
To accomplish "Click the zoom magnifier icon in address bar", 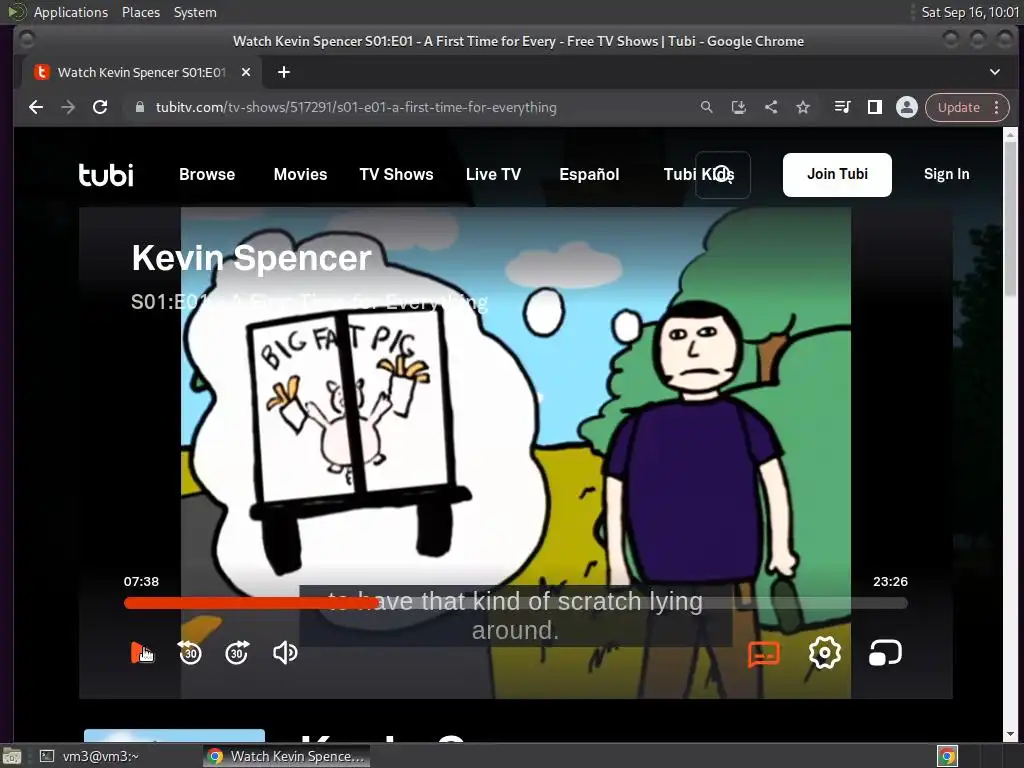I will point(707,107).
